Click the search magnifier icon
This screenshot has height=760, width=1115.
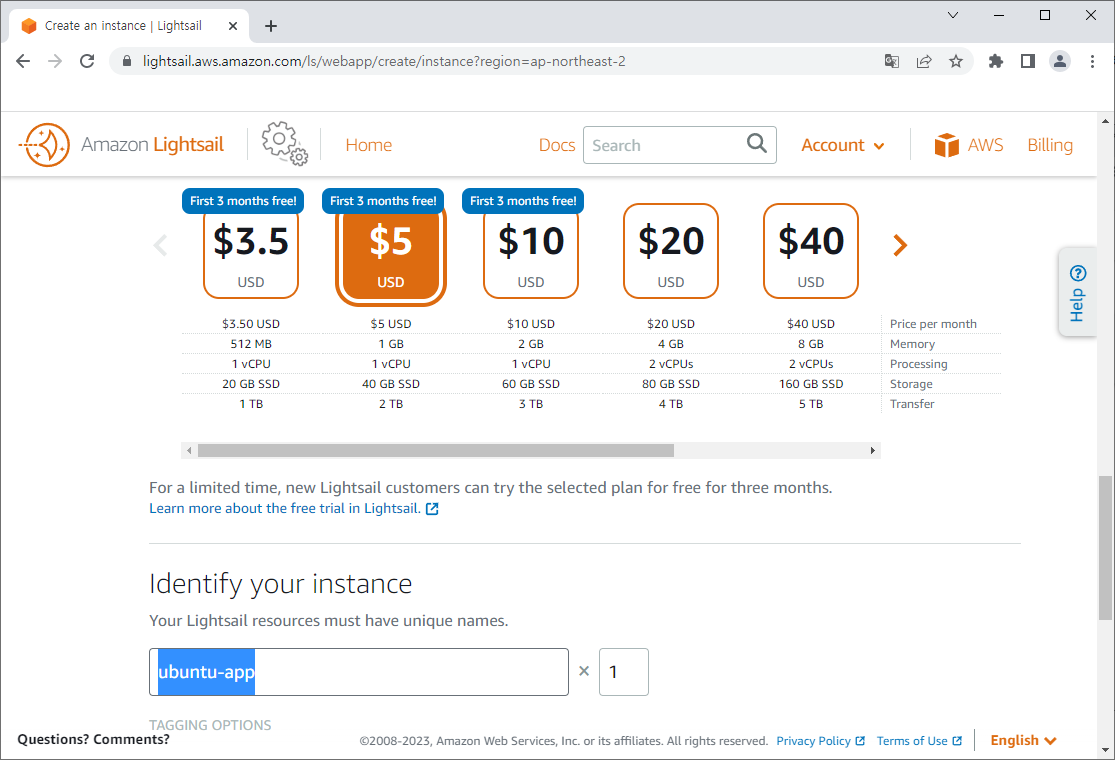[757, 144]
